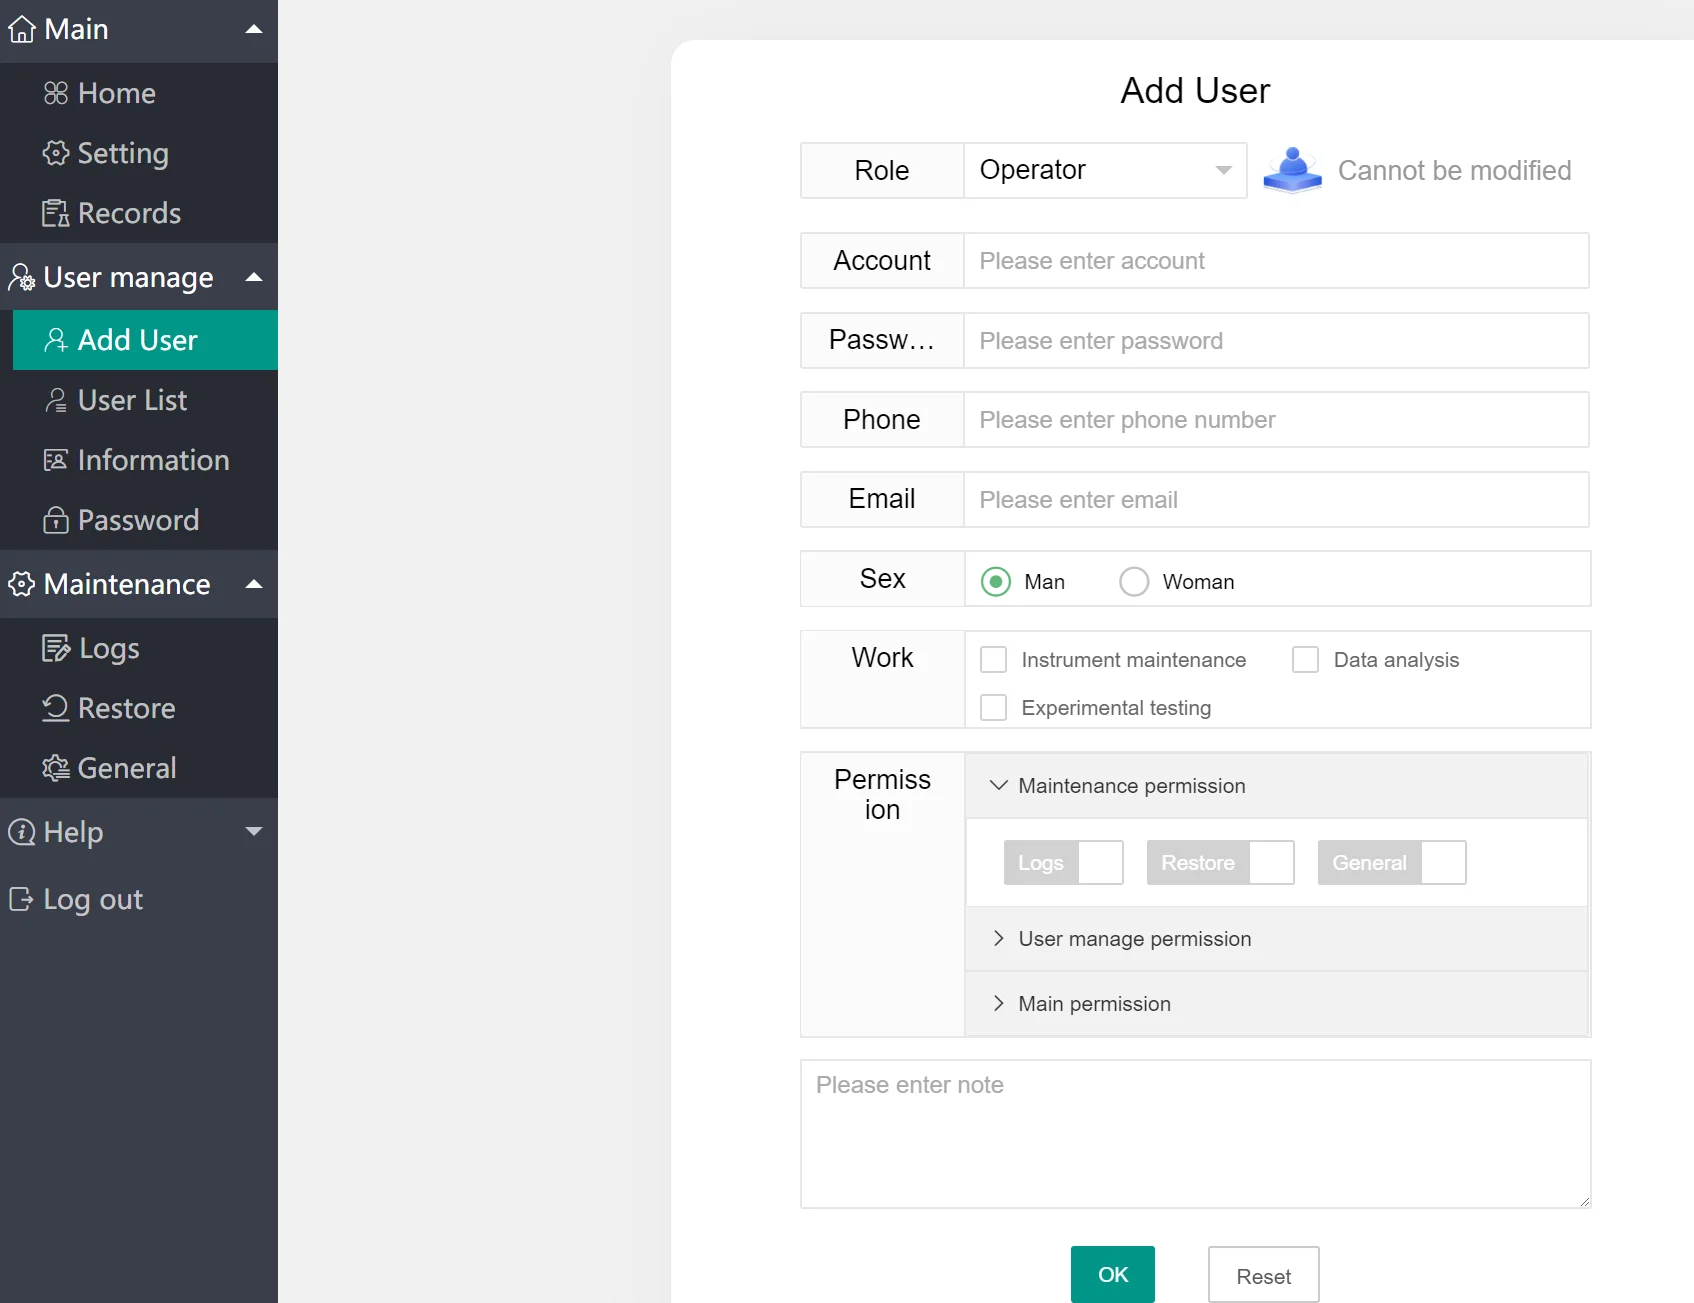
Task: Check the Data analysis checkbox
Action: (1306, 660)
